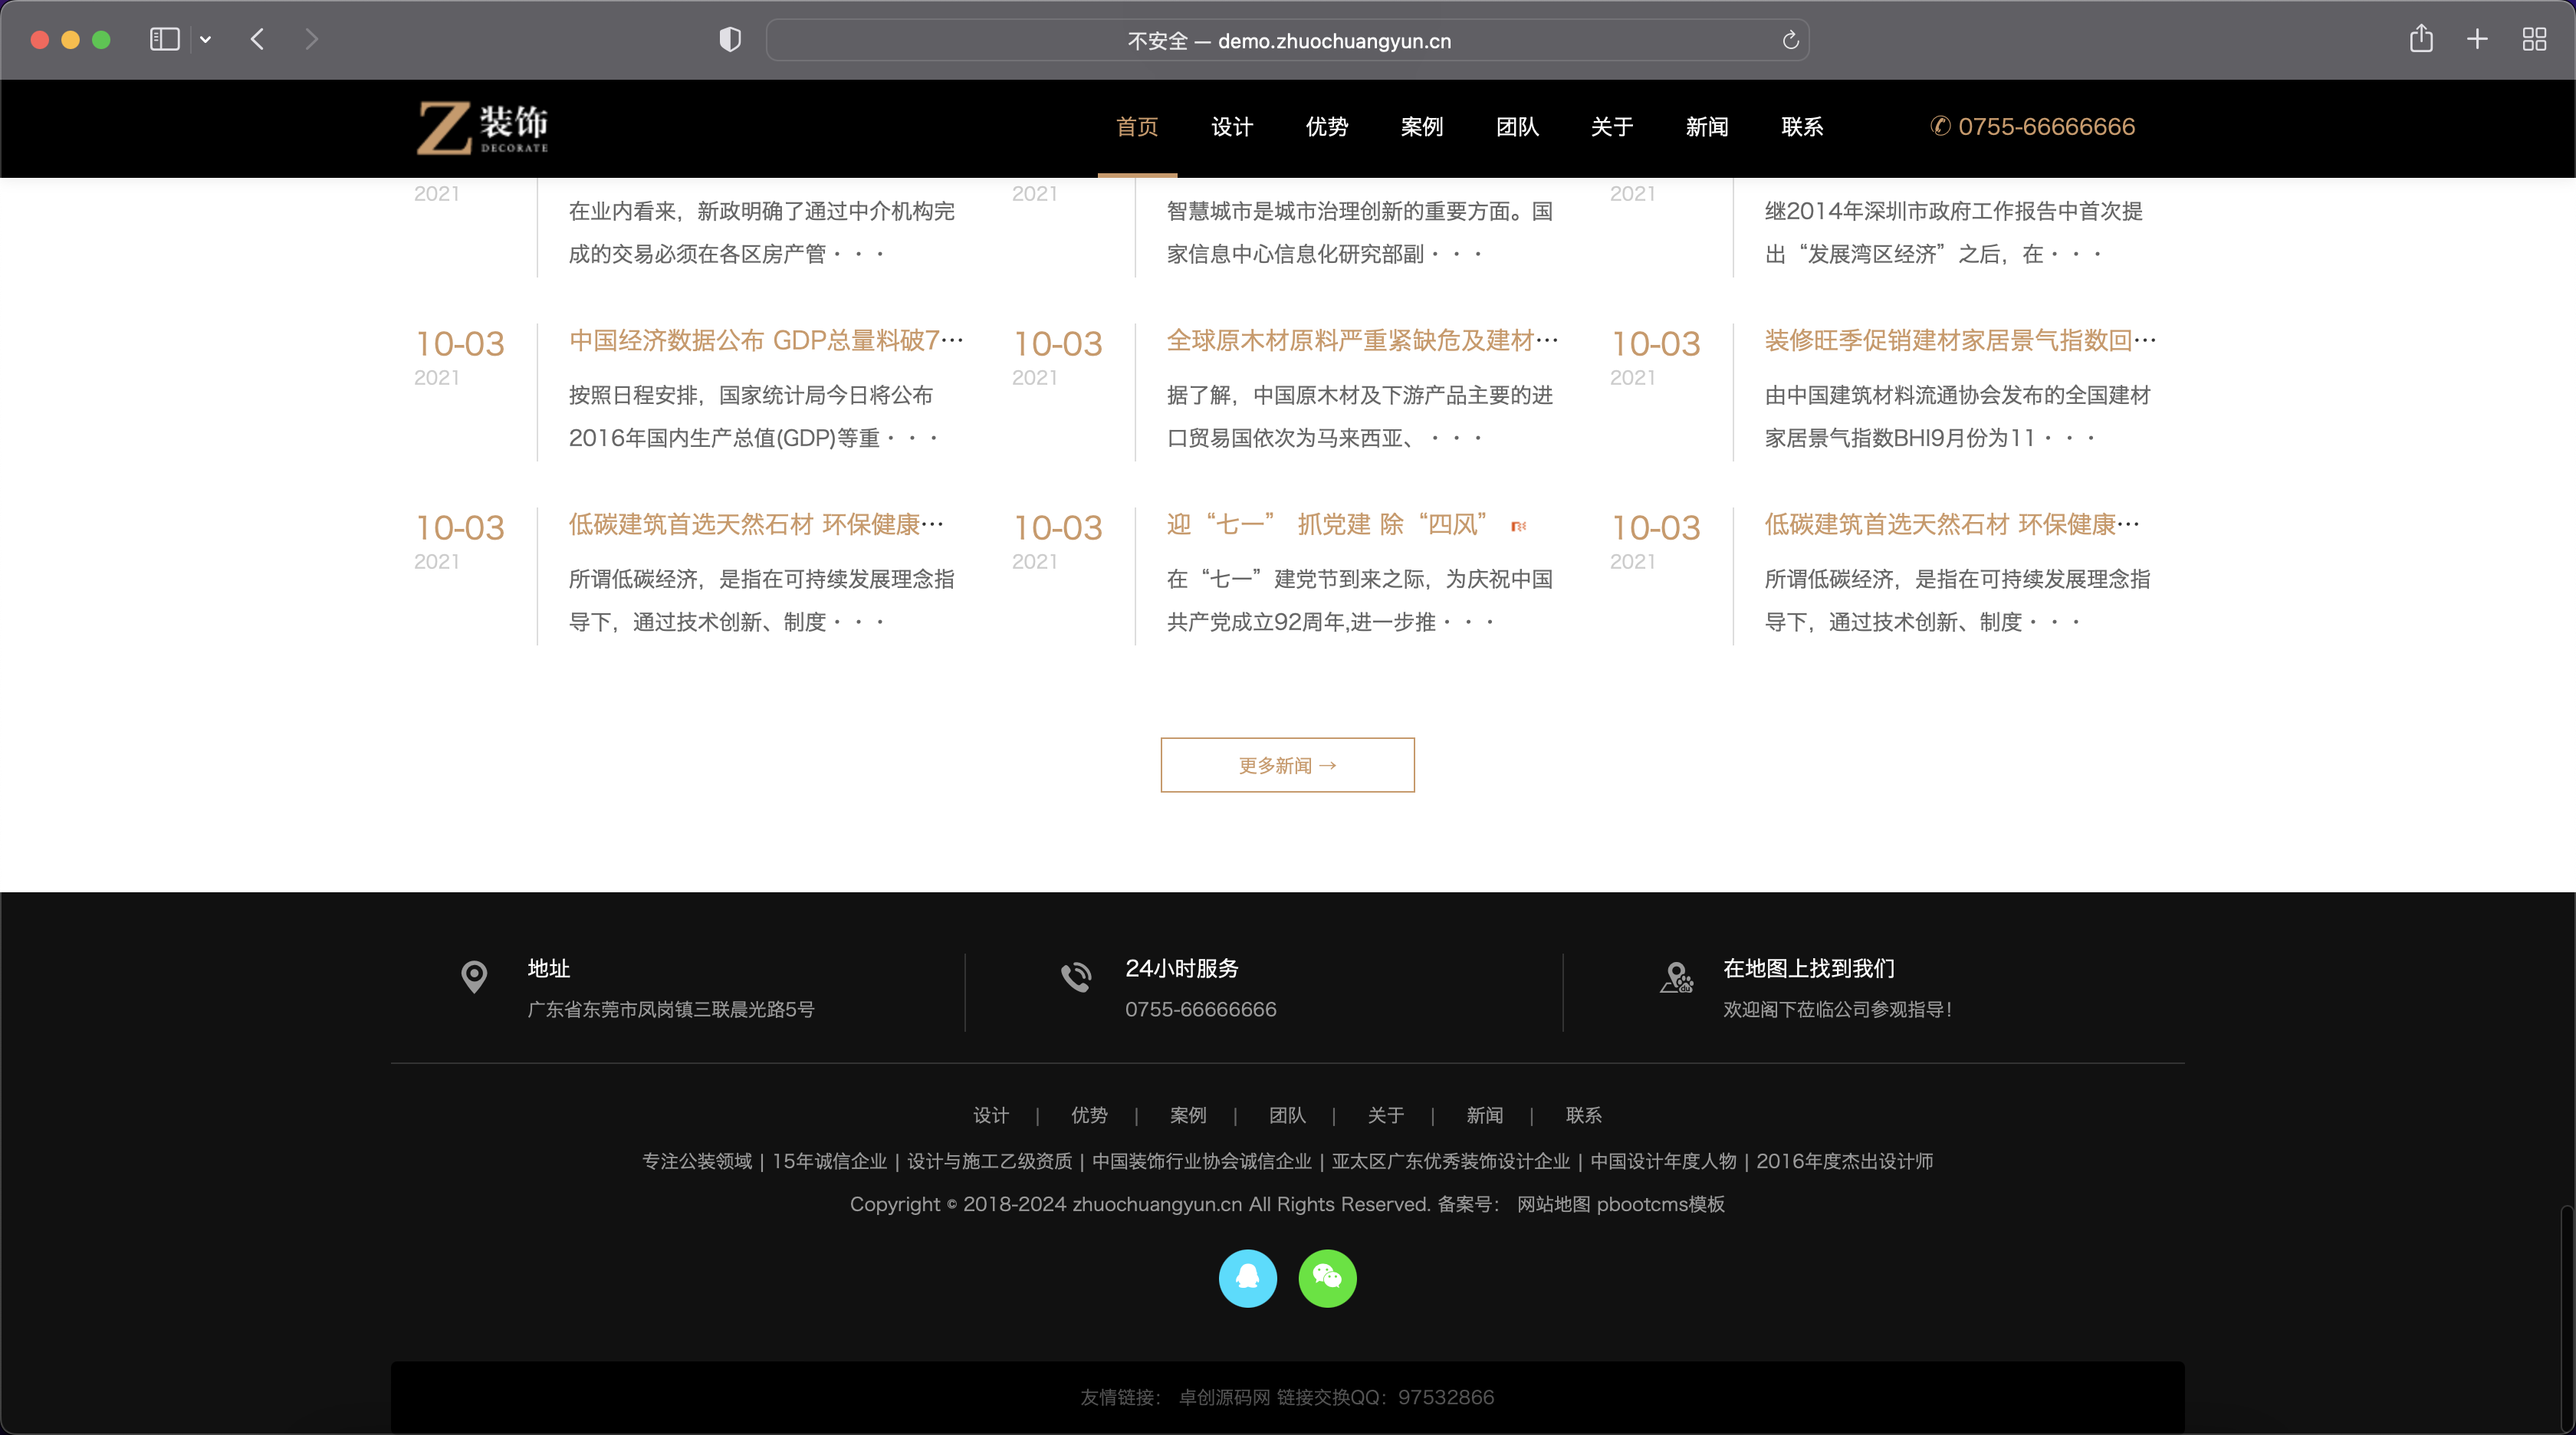Screen dimensions: 2576x1435
Task: Click the Z Decorate logo
Action: pos(483,128)
